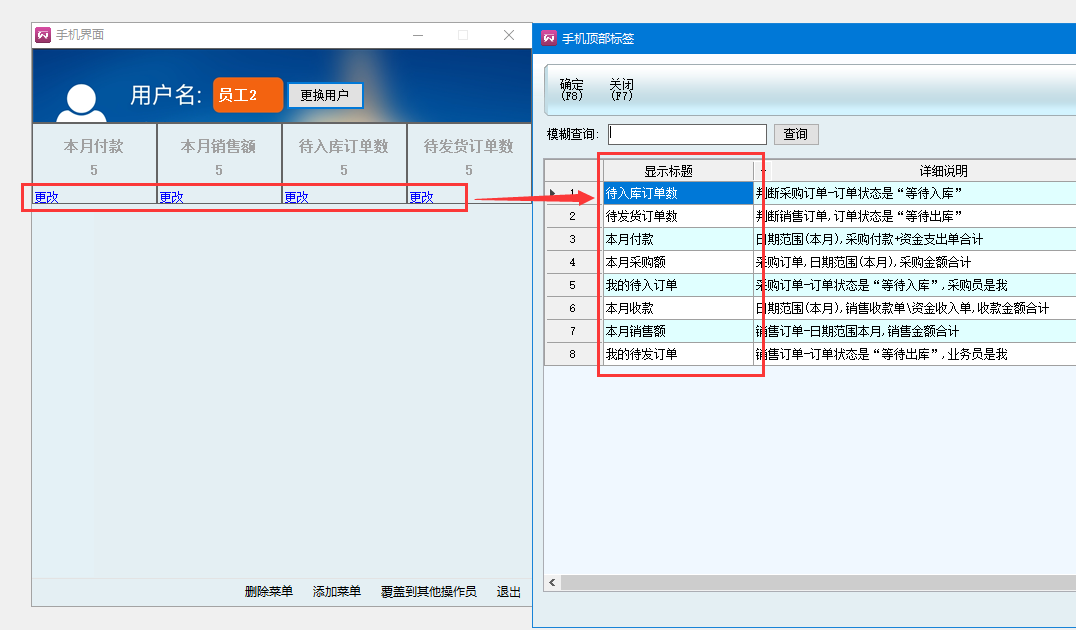Click 更改 link under 待入库订单数
Screen dimensions: 1076x630
(297, 197)
